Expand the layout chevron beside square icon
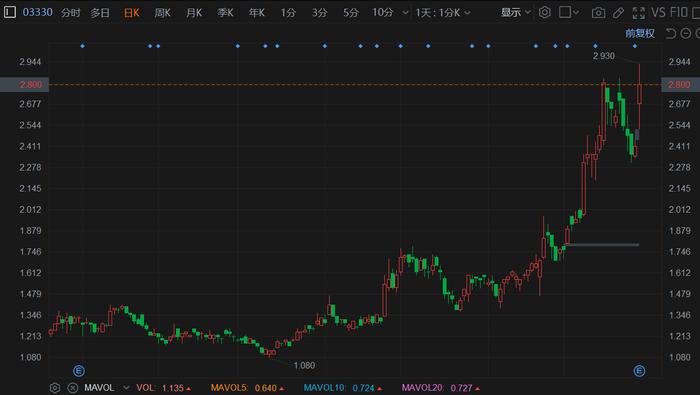 (576, 12)
